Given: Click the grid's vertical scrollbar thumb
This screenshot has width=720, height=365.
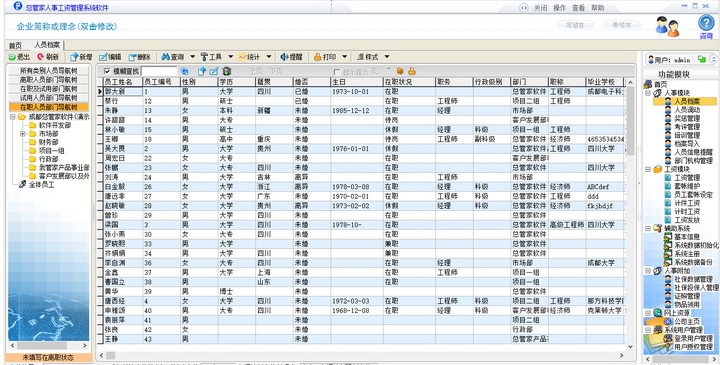Looking at the screenshot, I should point(630,120).
